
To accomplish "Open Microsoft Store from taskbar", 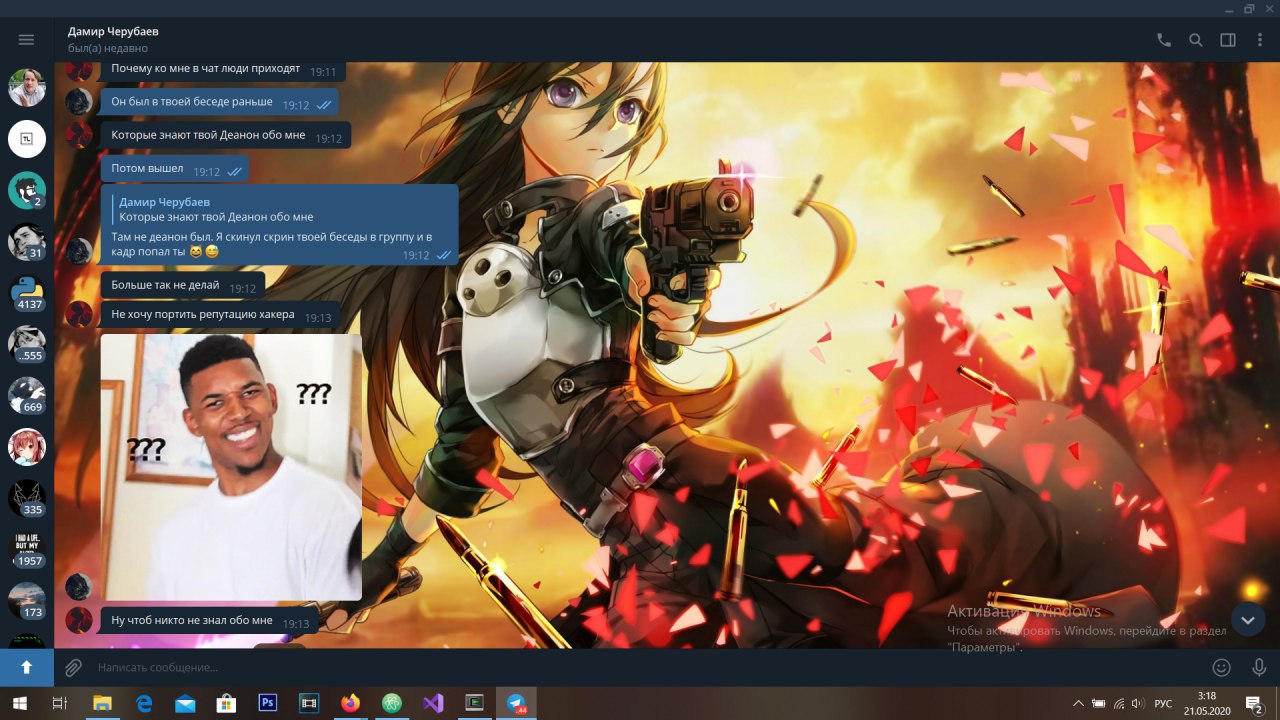I will pos(226,703).
